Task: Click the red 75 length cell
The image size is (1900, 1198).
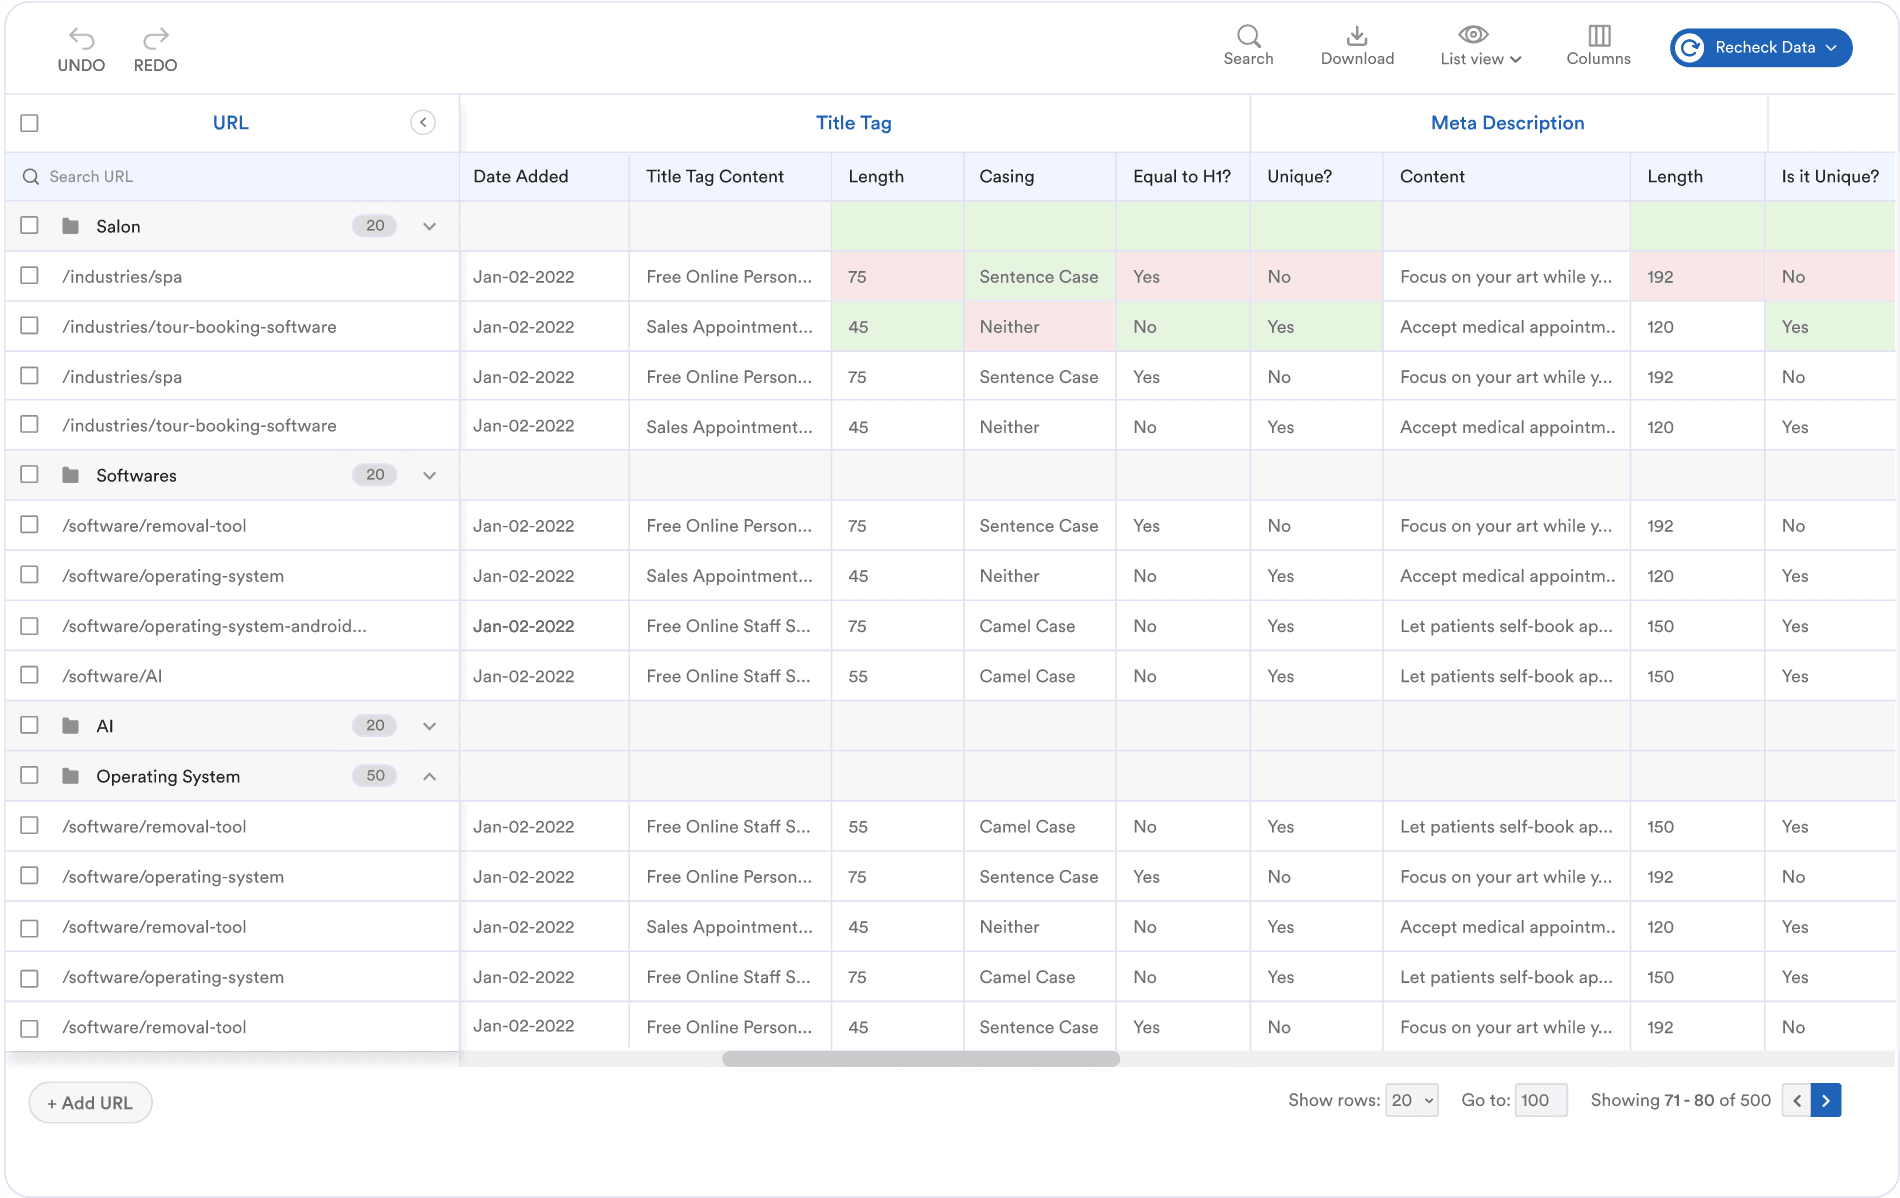Action: [x=897, y=276]
